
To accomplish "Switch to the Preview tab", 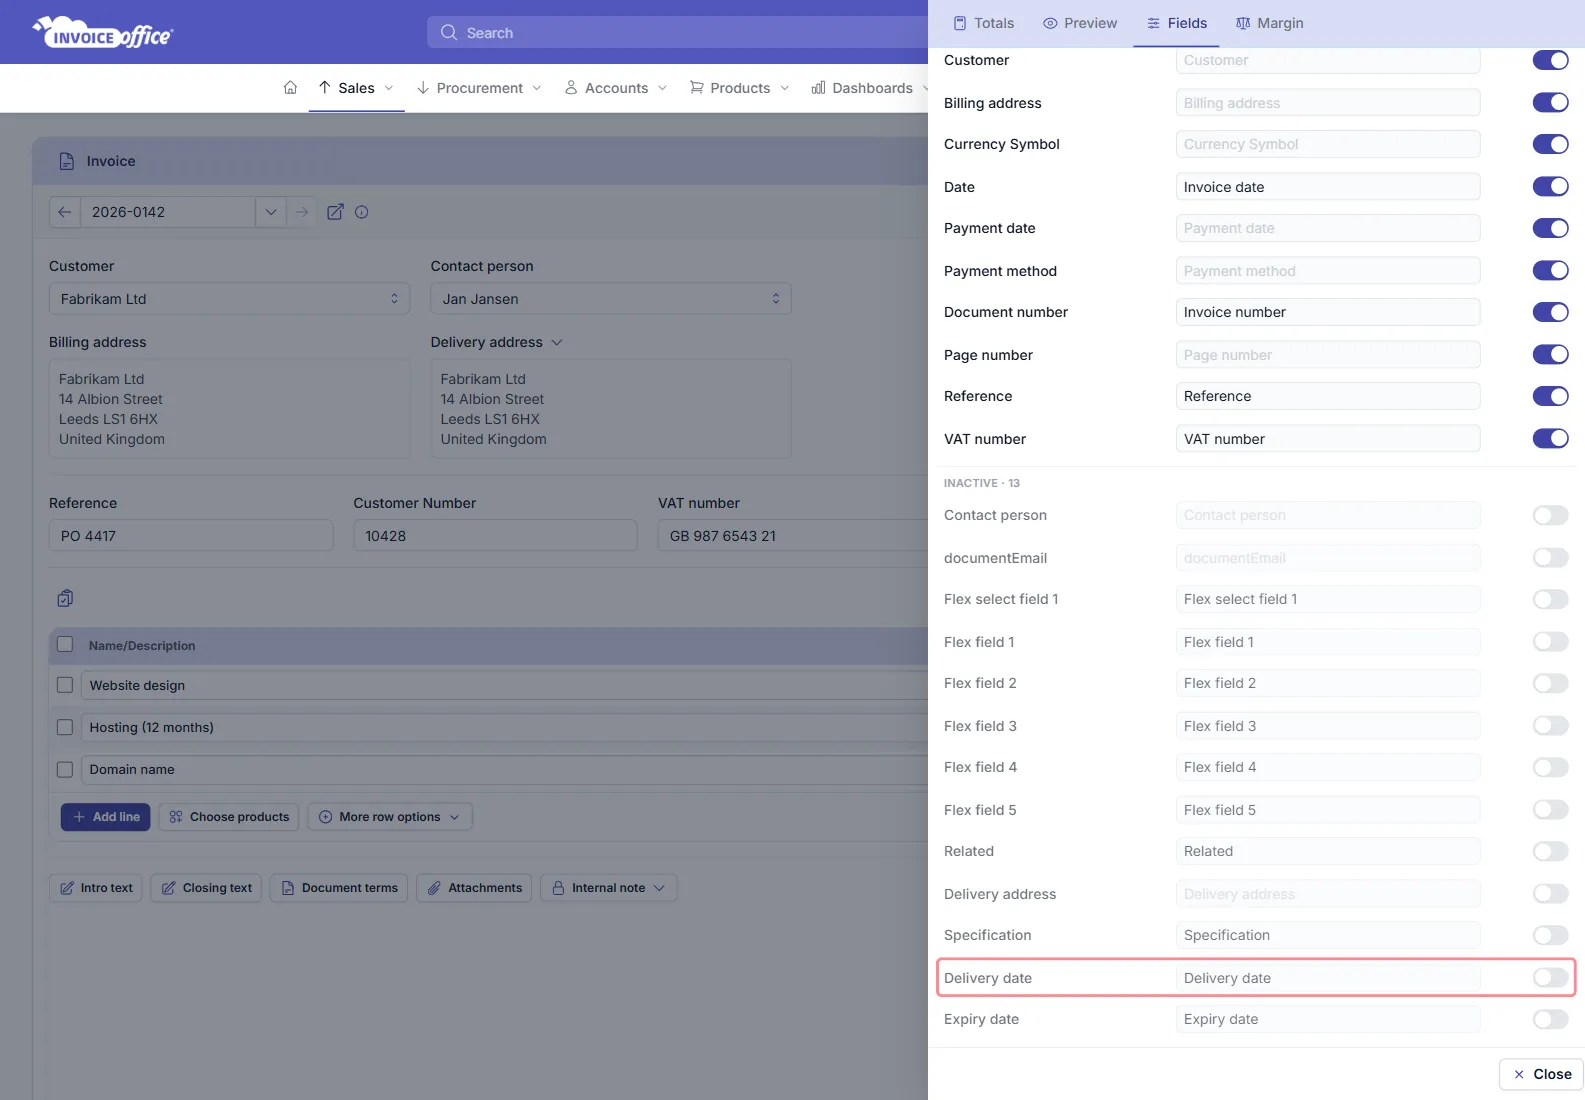I will click(1080, 23).
